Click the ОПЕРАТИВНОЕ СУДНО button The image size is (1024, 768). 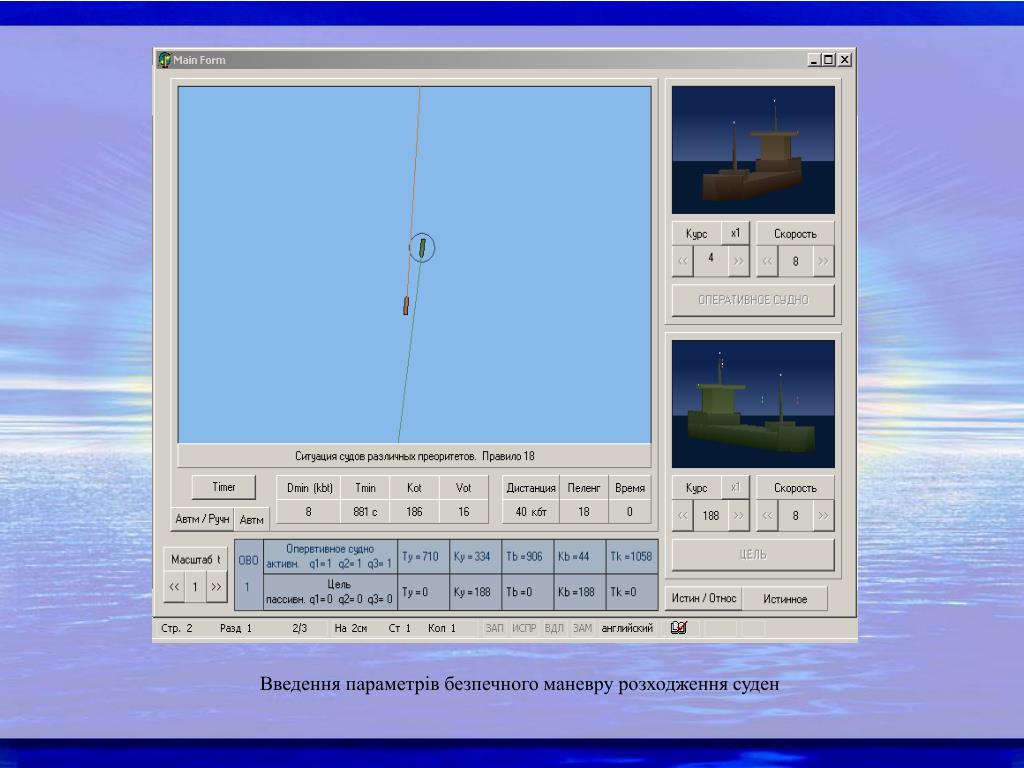753,300
